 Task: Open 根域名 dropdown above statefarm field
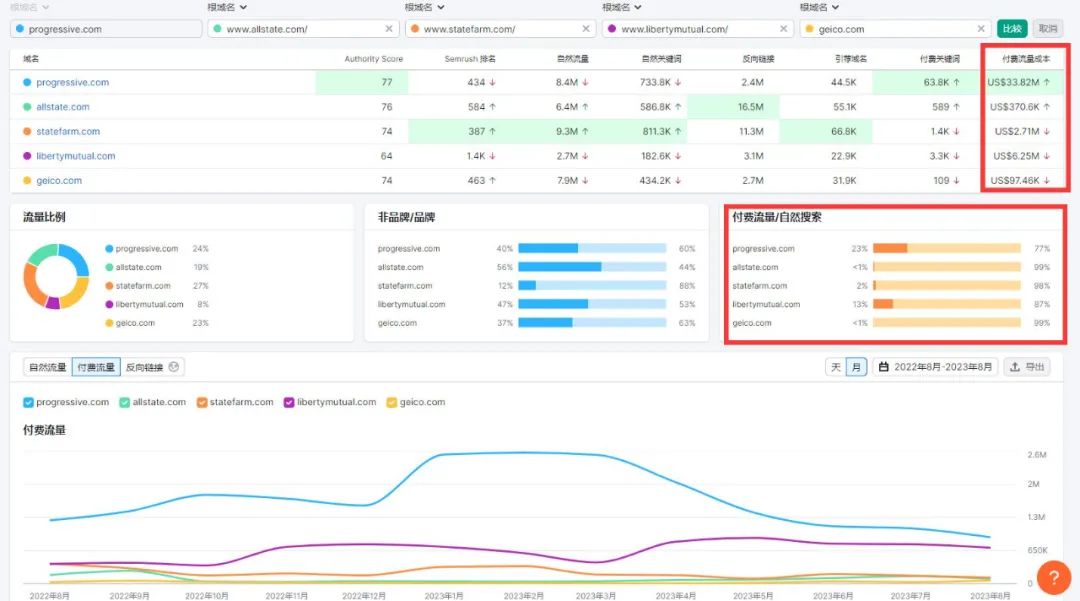pos(424,7)
